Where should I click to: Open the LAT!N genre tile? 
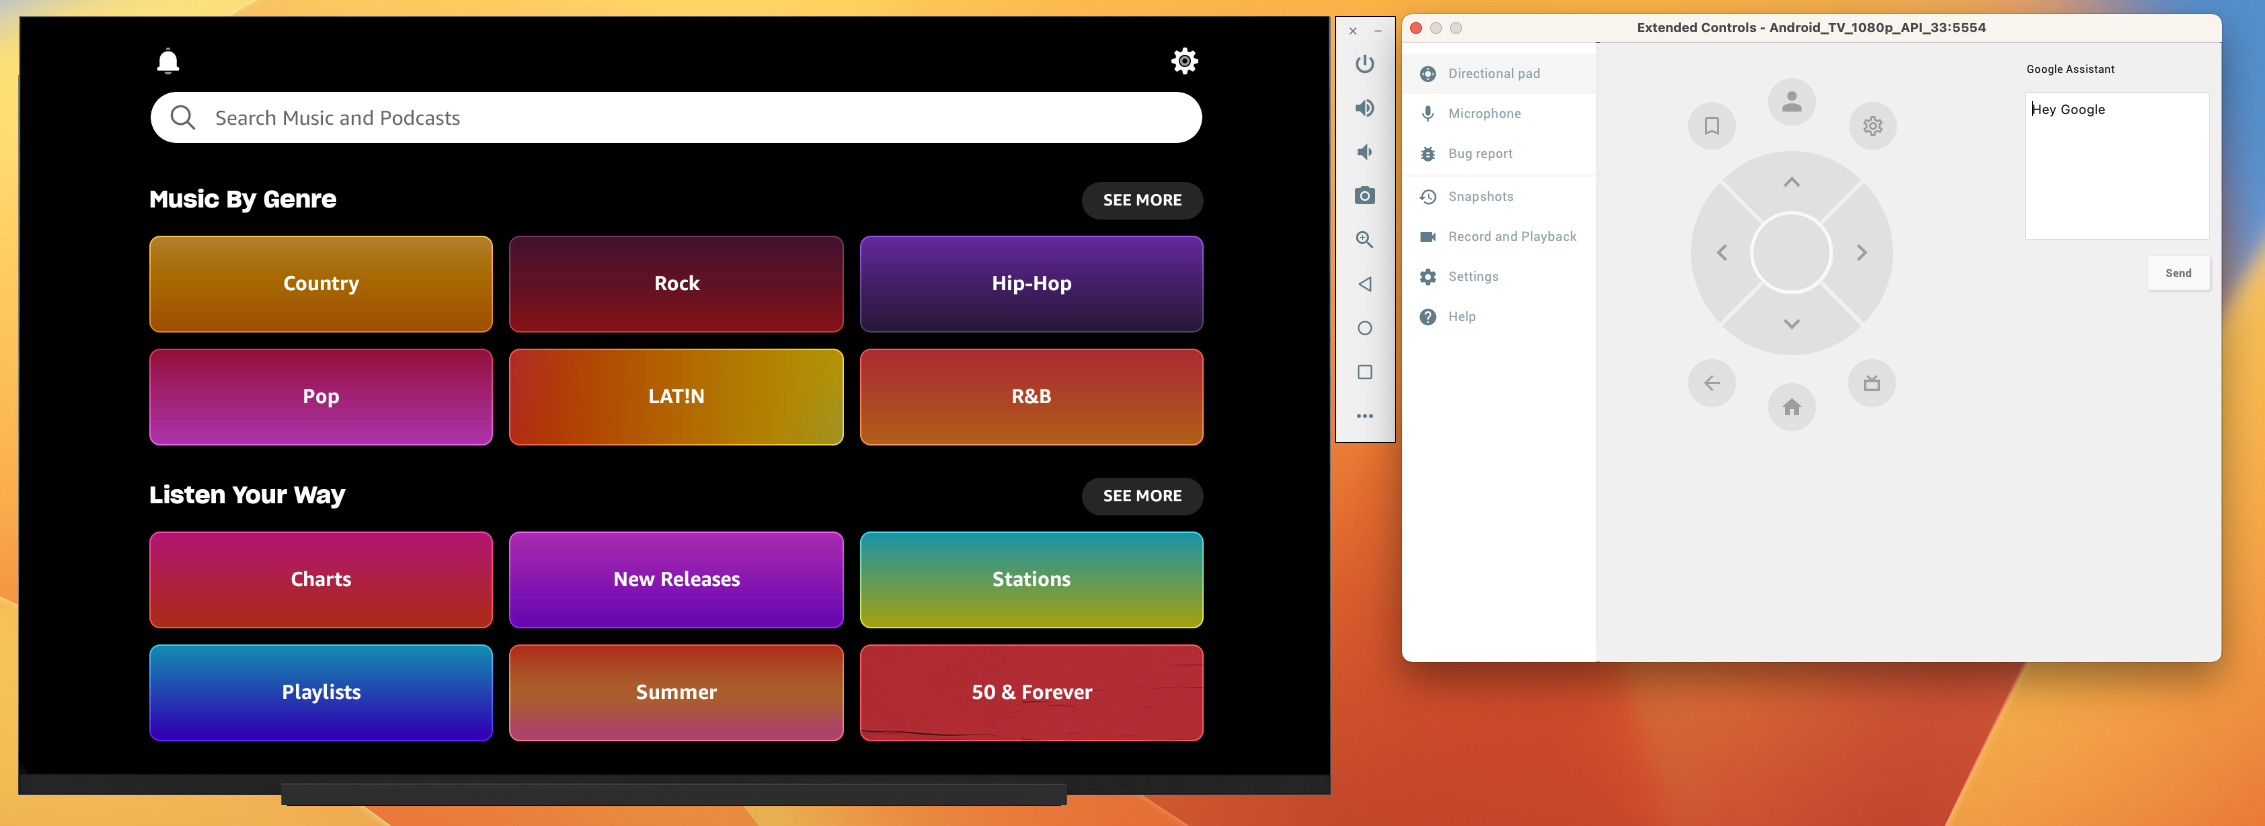(676, 397)
